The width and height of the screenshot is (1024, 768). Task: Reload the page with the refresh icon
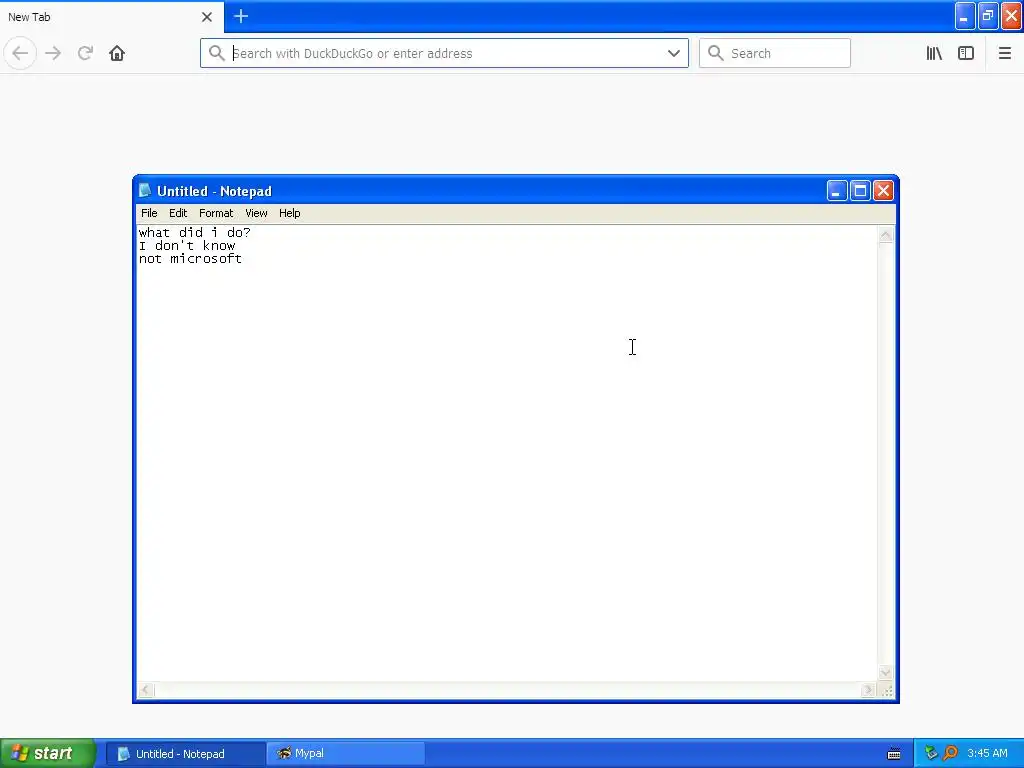[85, 53]
